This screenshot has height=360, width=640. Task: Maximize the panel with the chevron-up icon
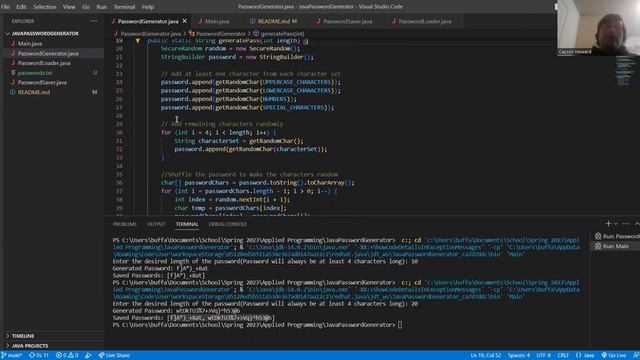coord(637,224)
